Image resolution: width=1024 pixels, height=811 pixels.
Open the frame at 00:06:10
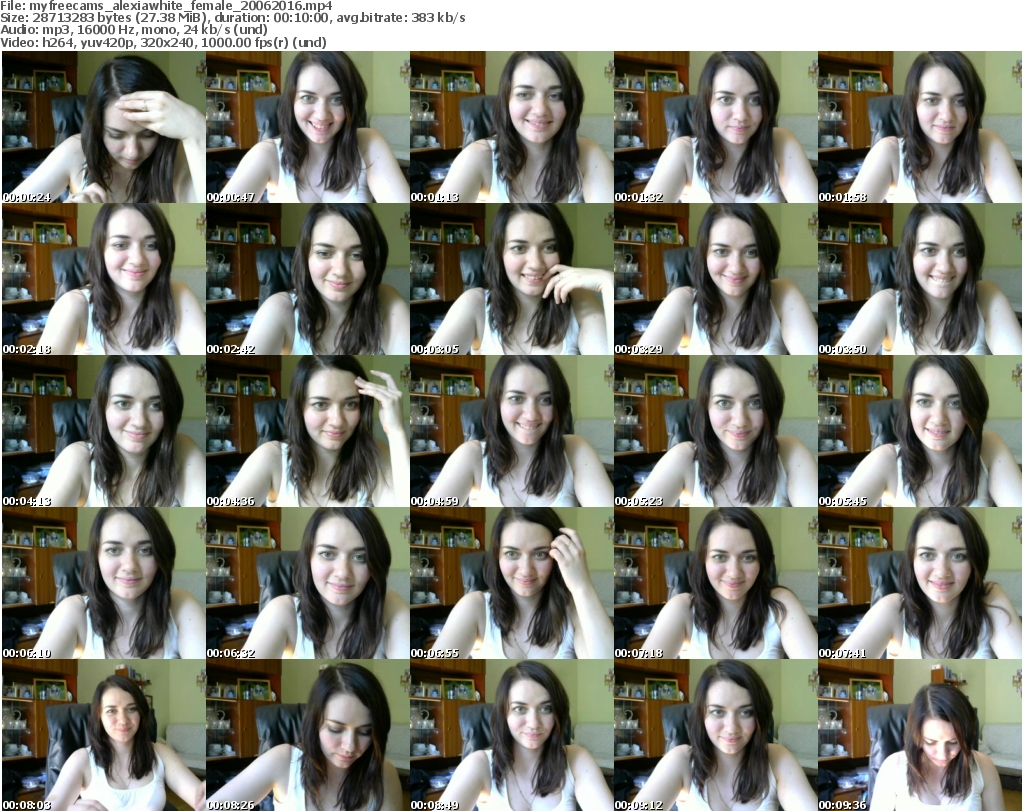tap(104, 584)
